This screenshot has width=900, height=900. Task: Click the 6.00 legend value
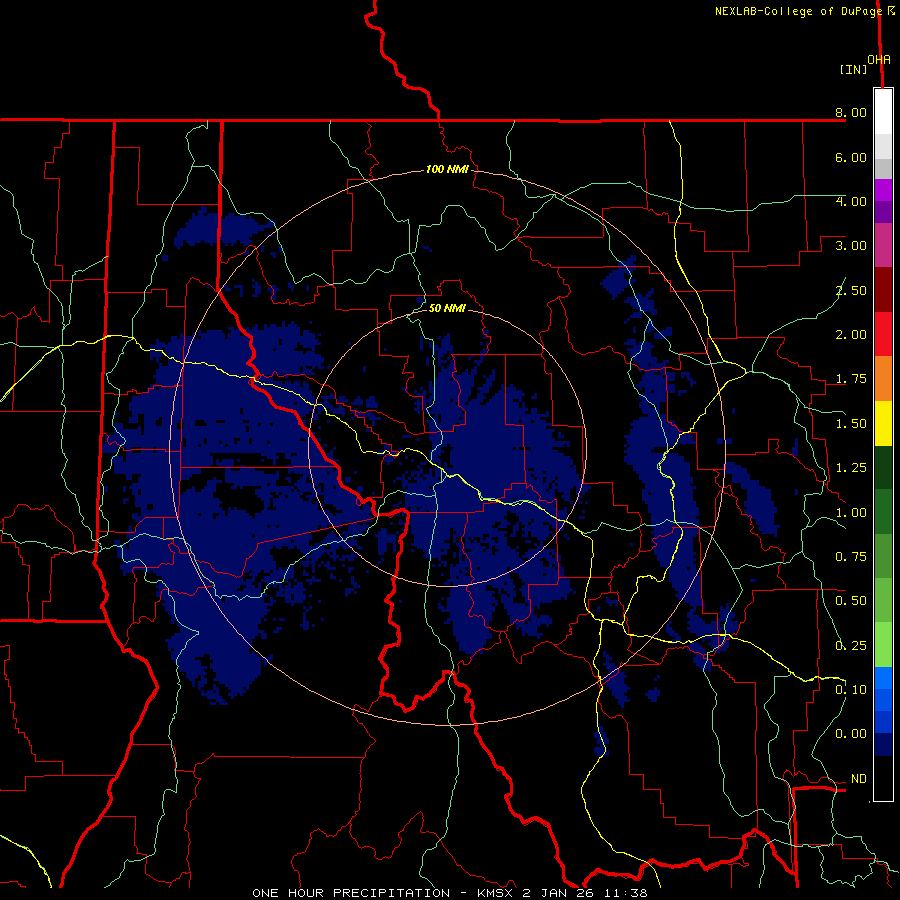pos(851,157)
